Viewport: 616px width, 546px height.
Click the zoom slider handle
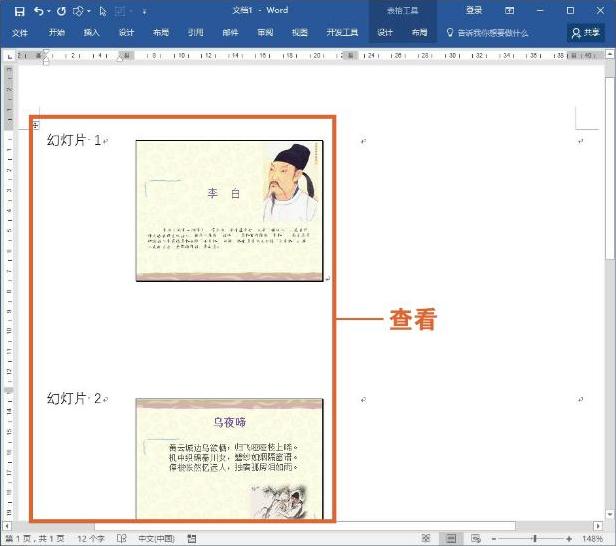[x=535, y=539]
